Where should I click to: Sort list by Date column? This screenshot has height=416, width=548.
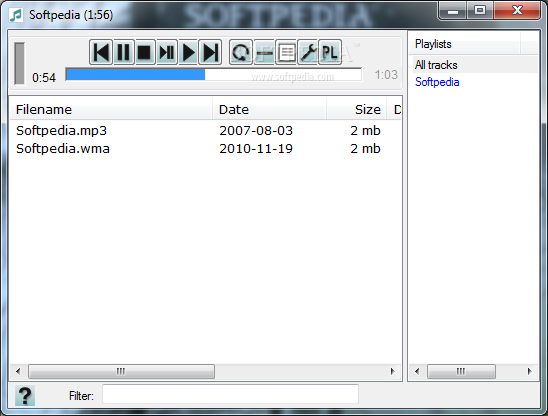coord(269,109)
